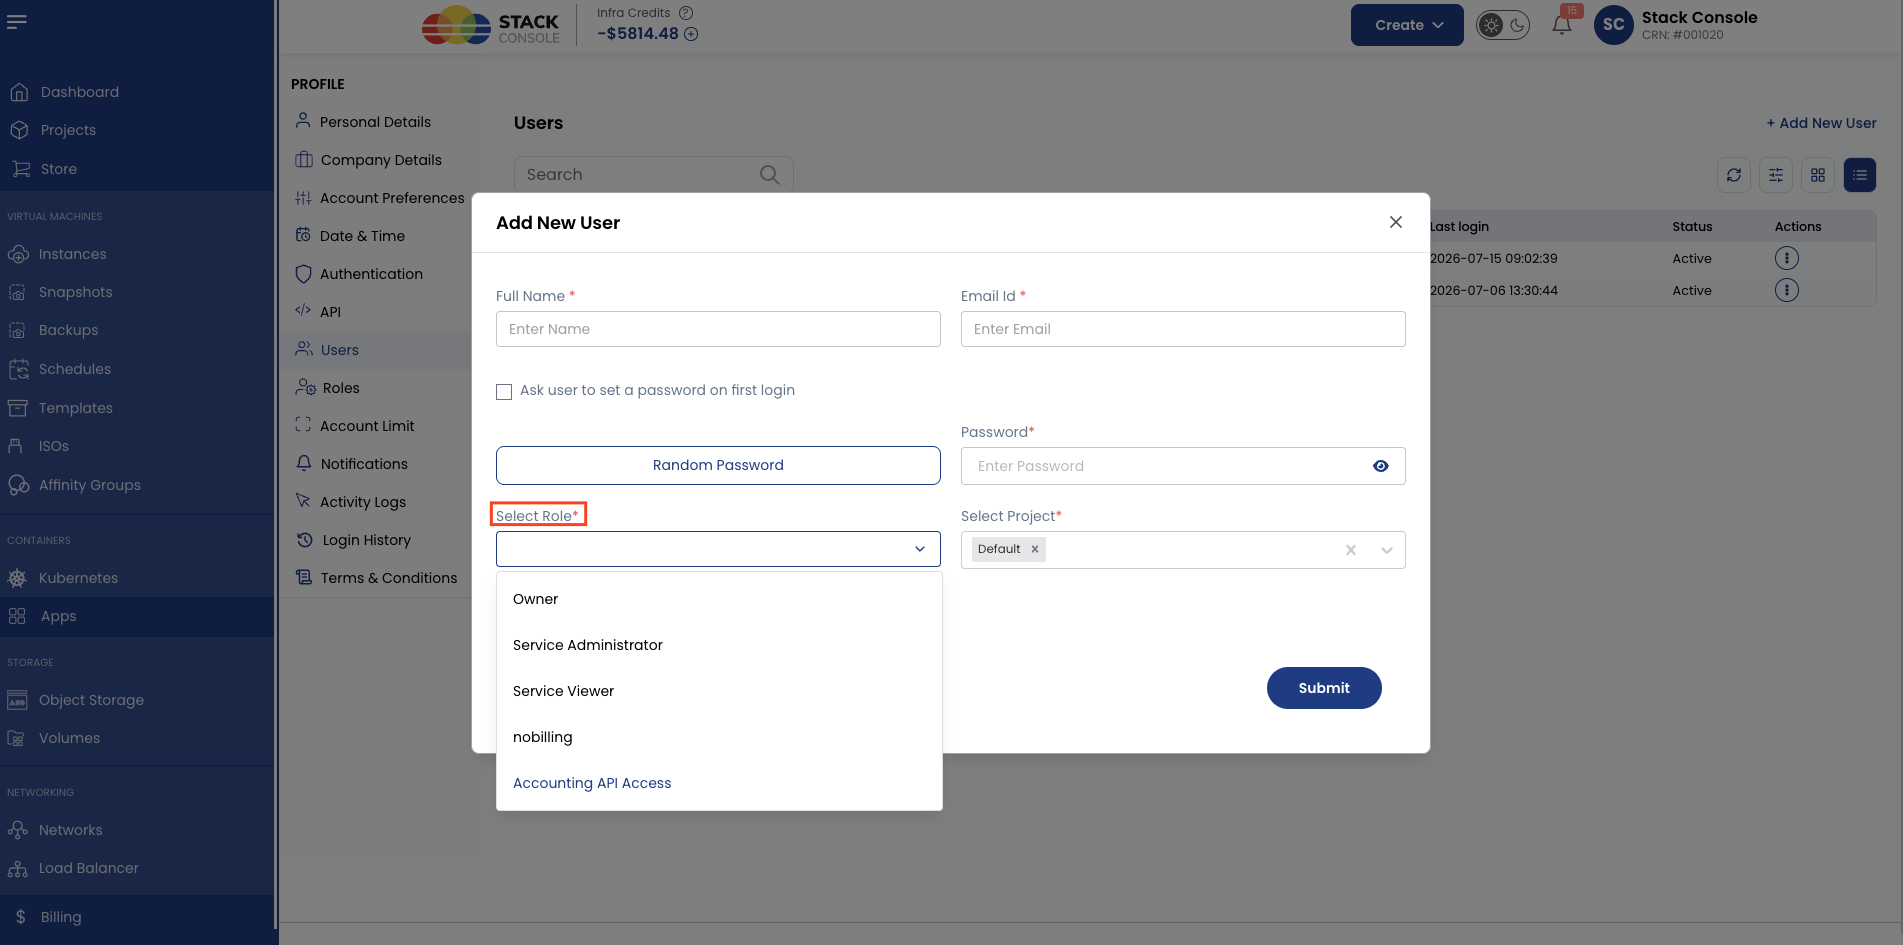Click the Object Storage icon
This screenshot has width=1903, height=945.
pos(17,700)
